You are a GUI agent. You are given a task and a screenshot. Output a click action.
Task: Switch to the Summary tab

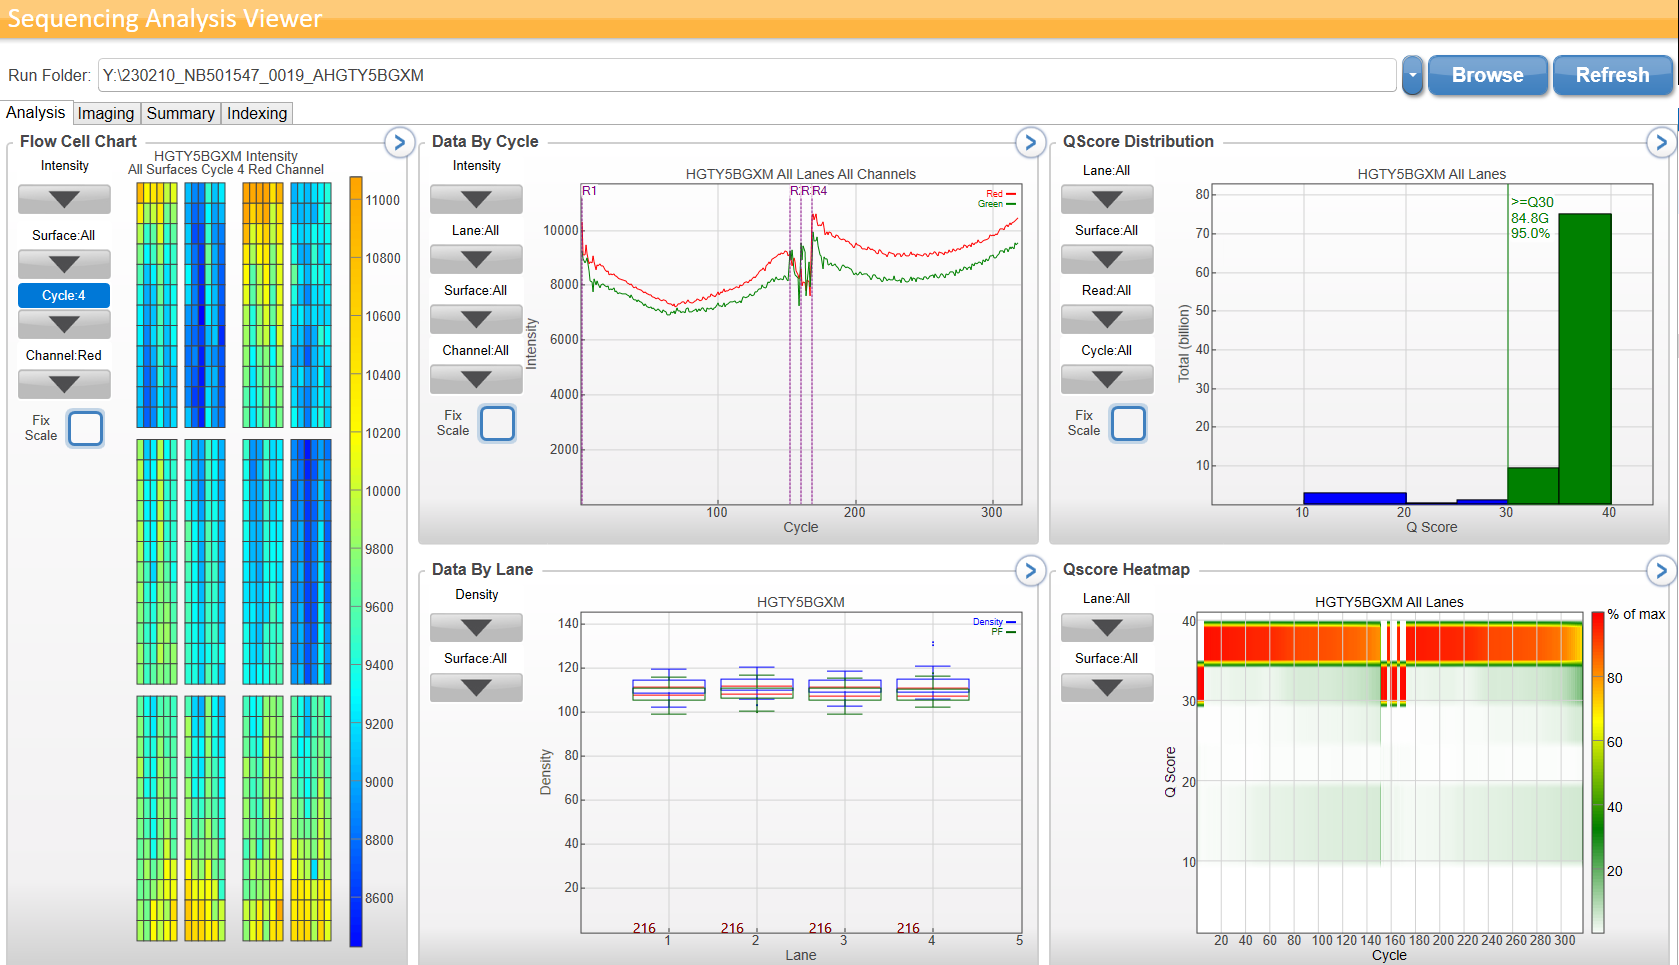tap(180, 113)
